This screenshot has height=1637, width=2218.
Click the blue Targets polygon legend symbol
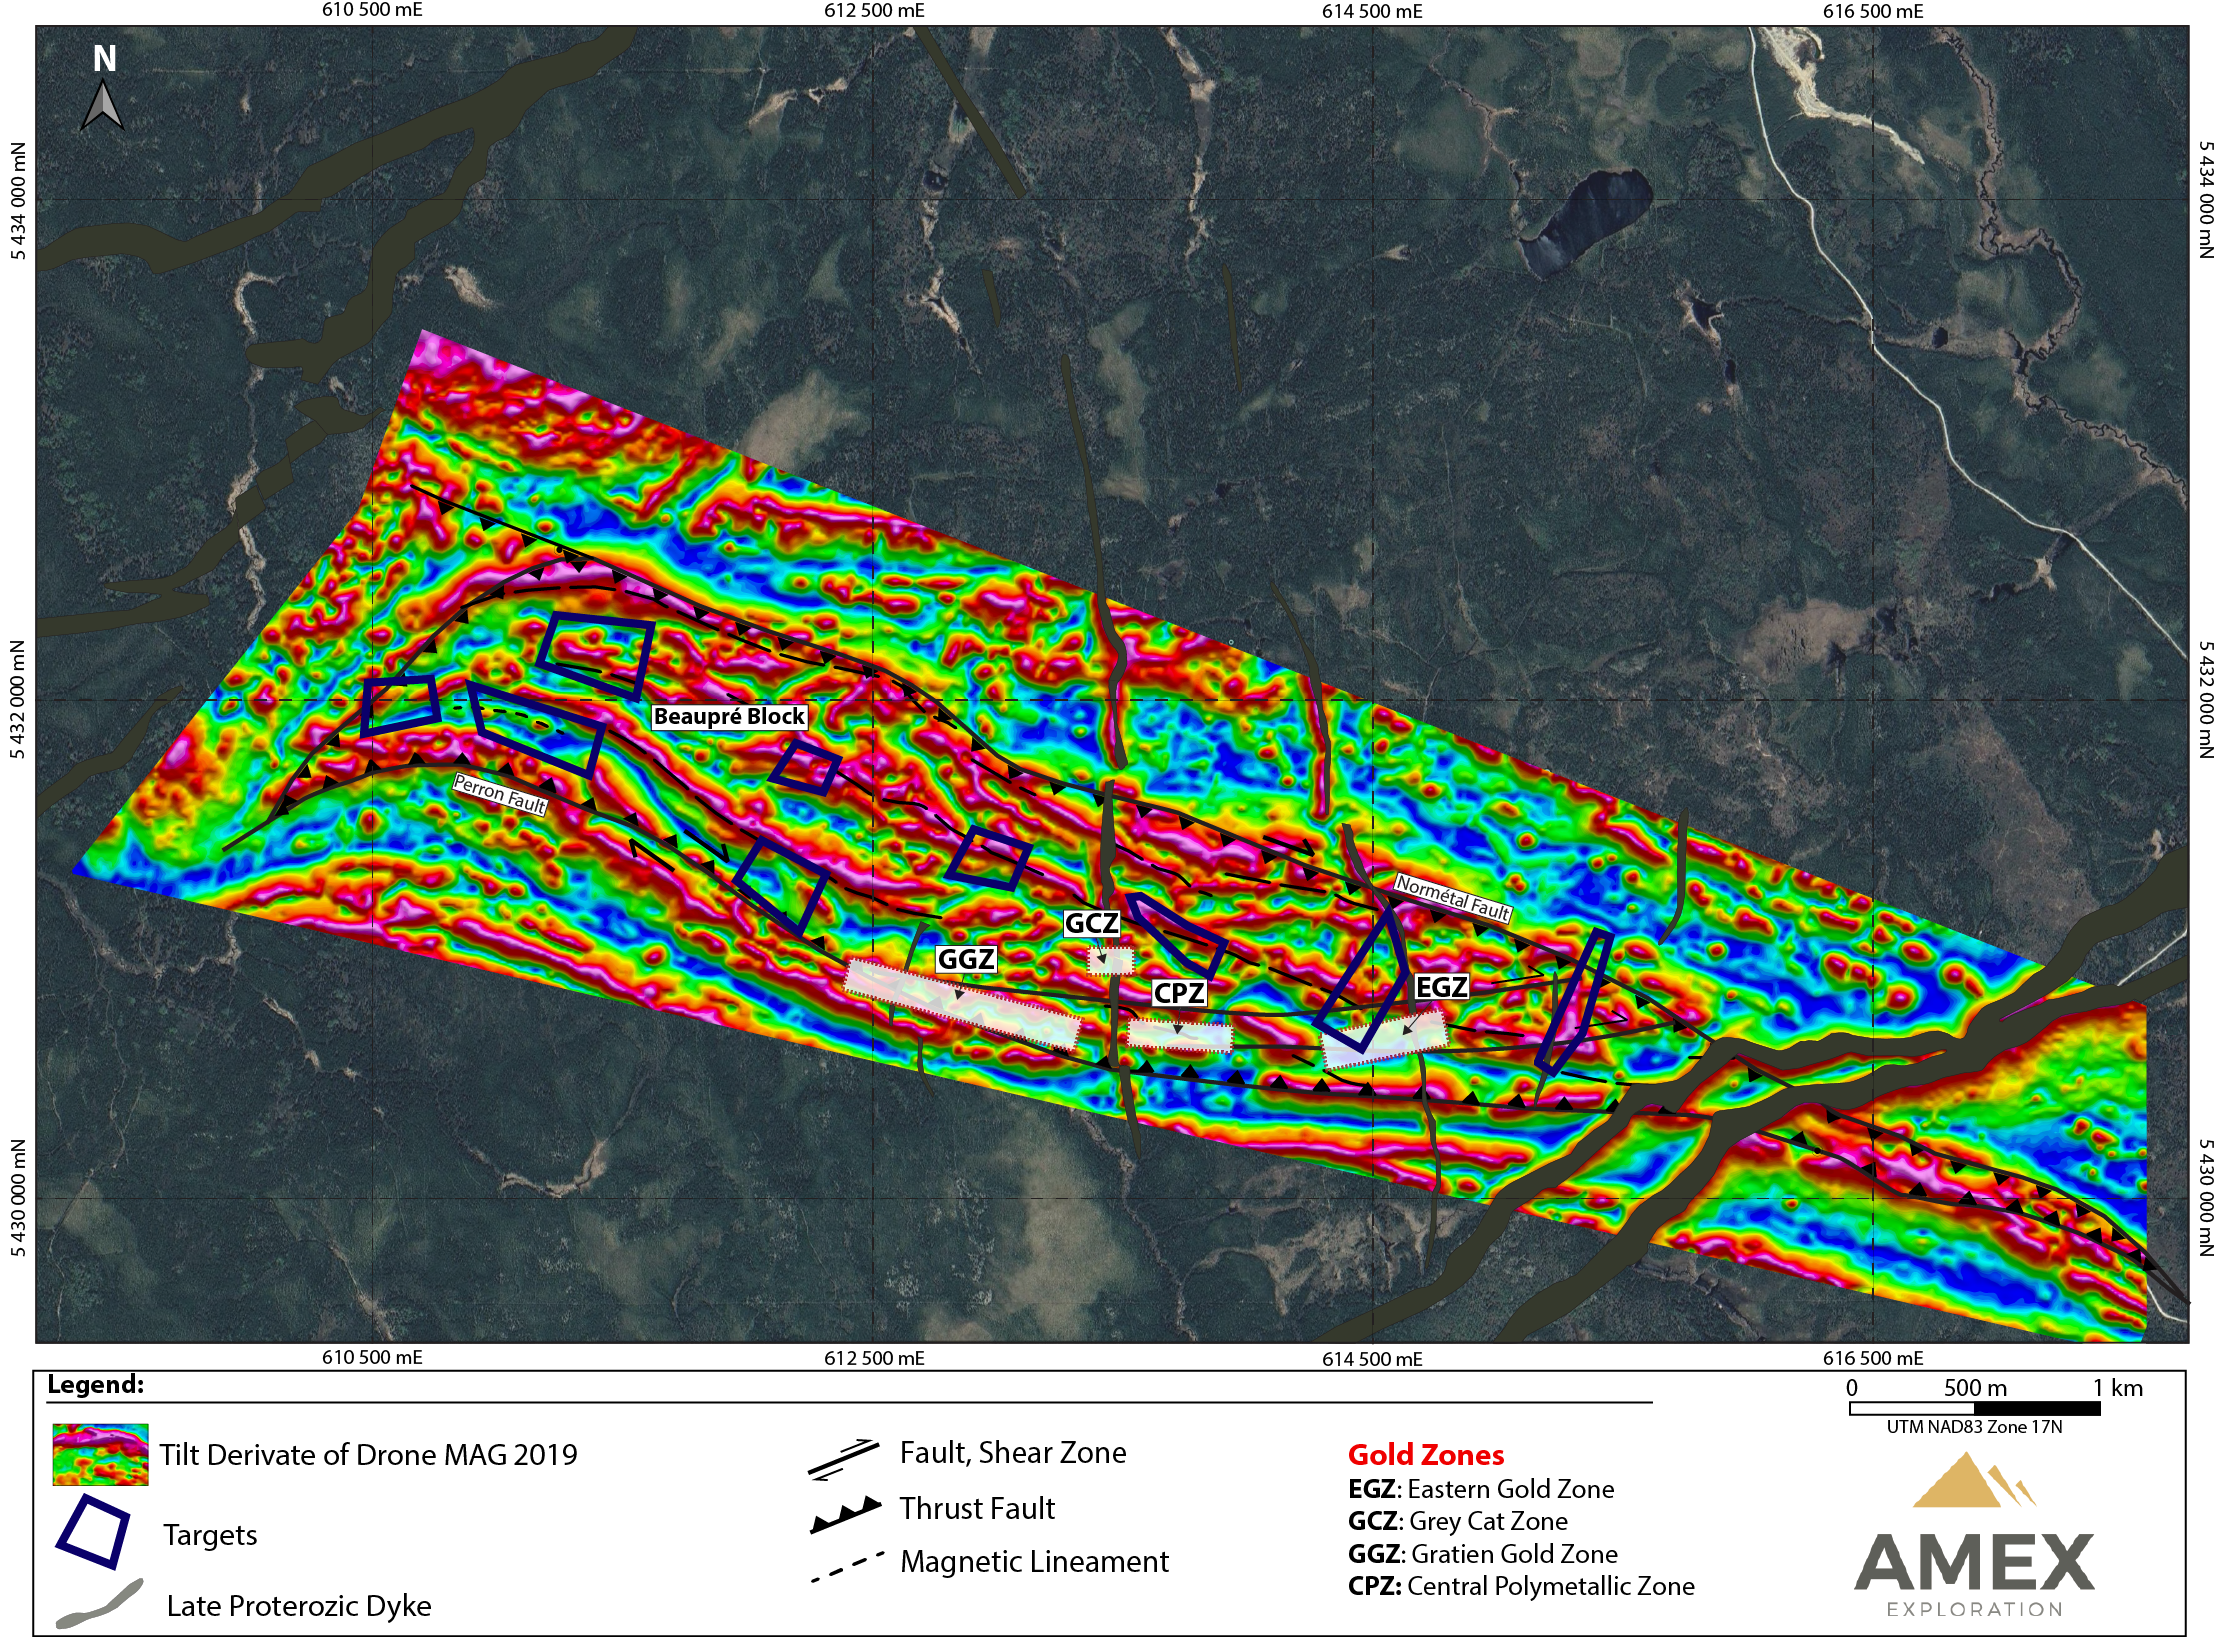click(x=94, y=1531)
